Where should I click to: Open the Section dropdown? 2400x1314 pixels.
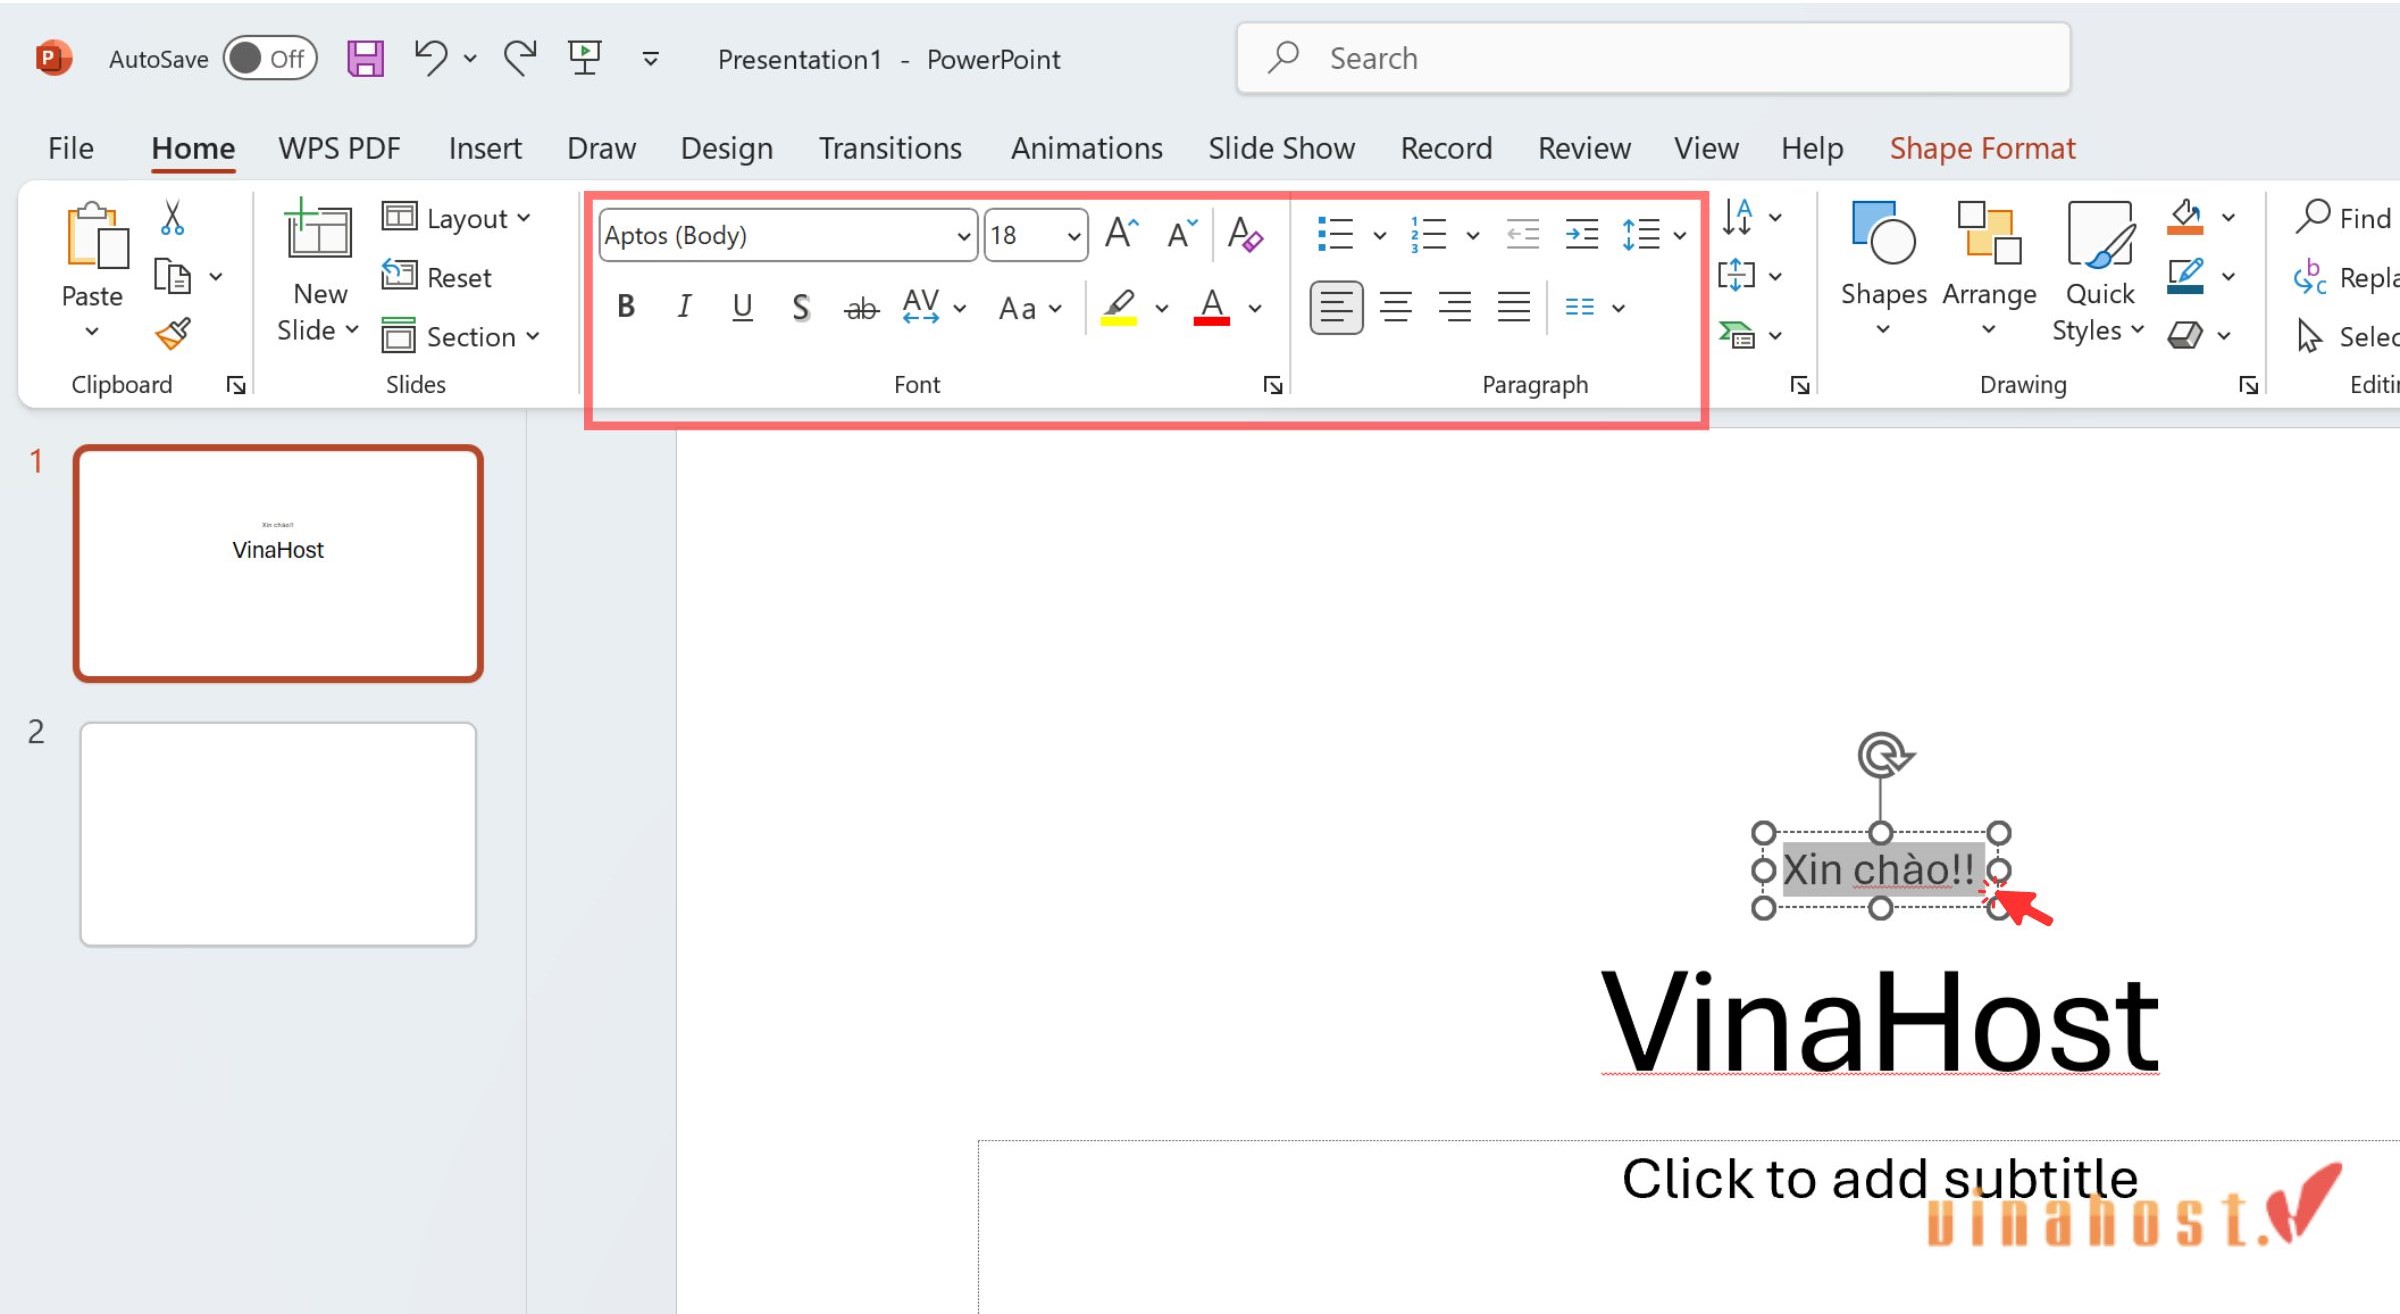click(x=461, y=336)
